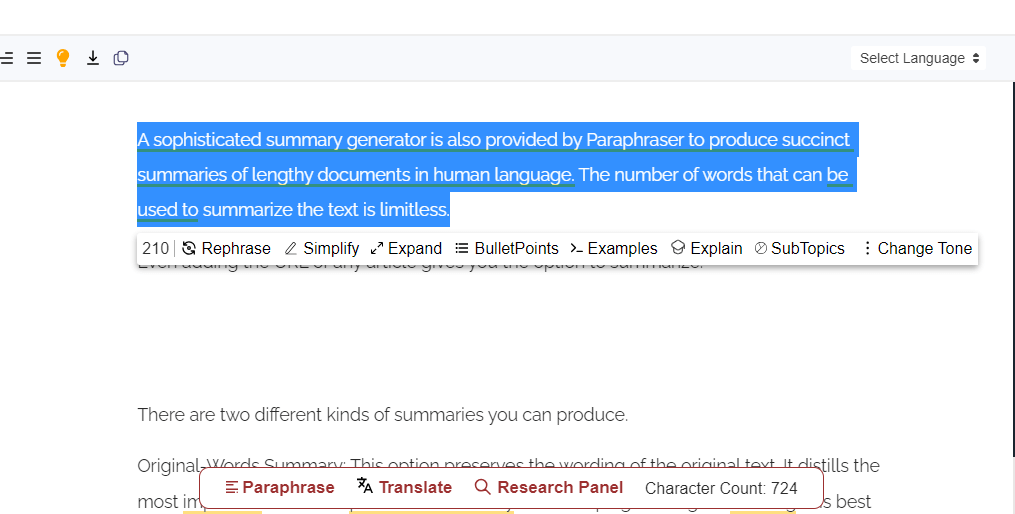The height and width of the screenshot is (514, 1015).
Task: Click the Character Count display
Action: (x=721, y=488)
